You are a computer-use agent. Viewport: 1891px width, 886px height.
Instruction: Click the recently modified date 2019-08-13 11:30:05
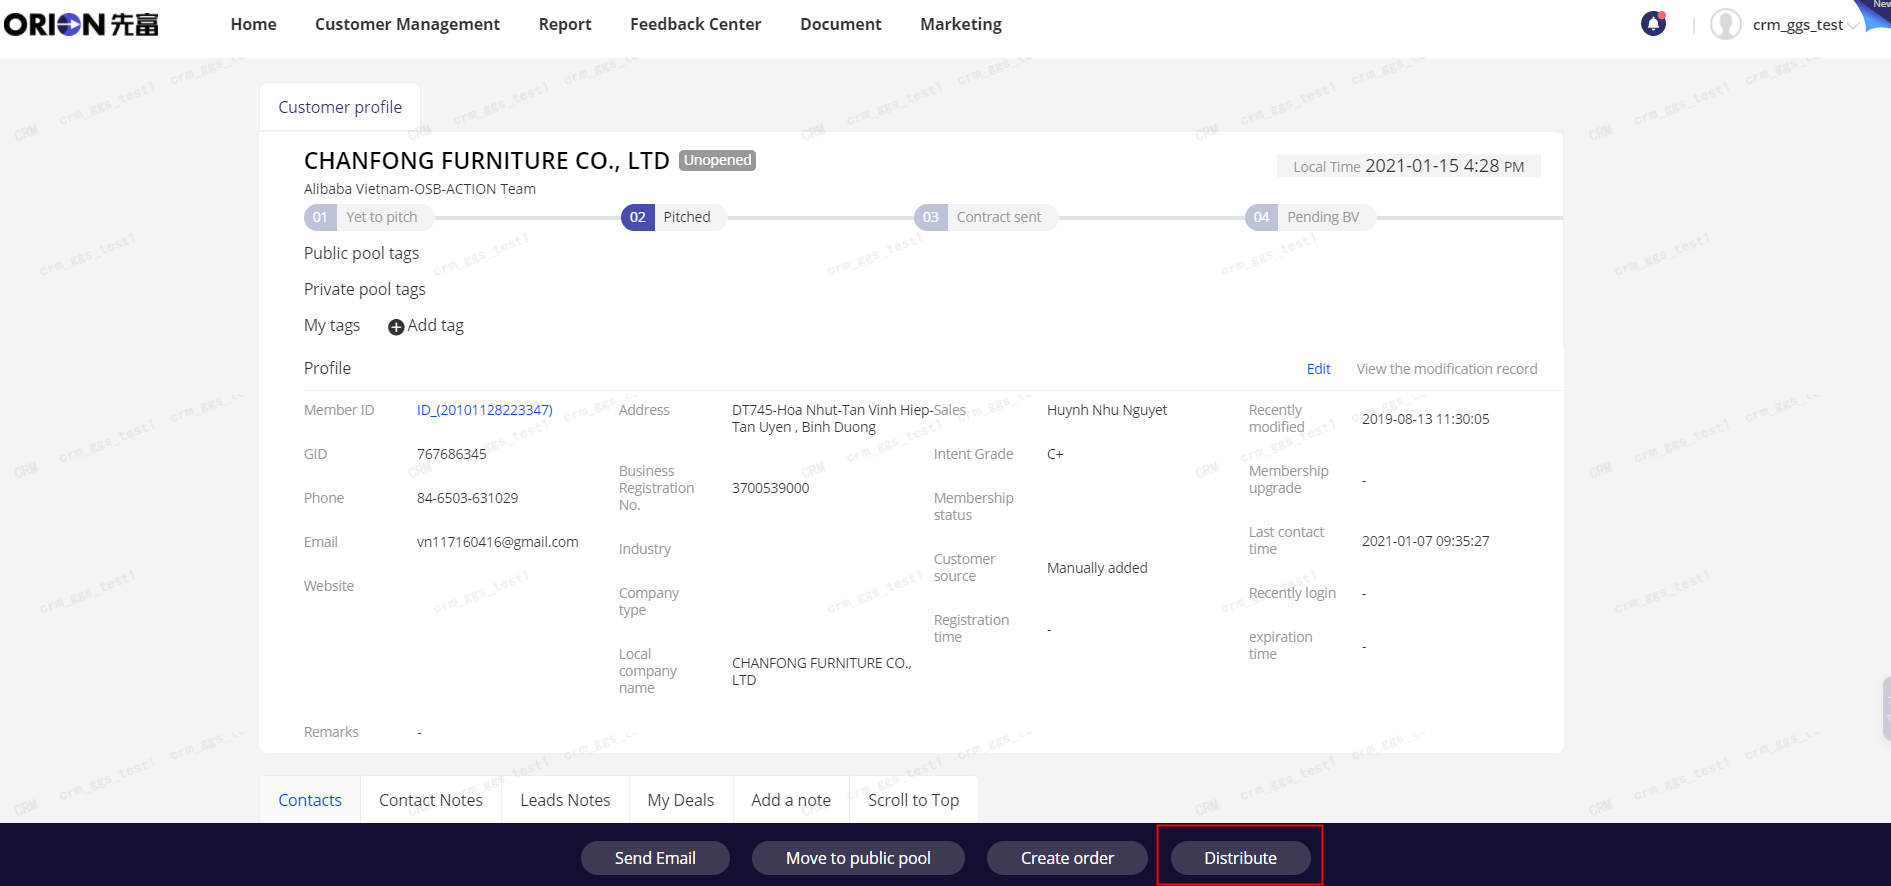[1426, 419]
